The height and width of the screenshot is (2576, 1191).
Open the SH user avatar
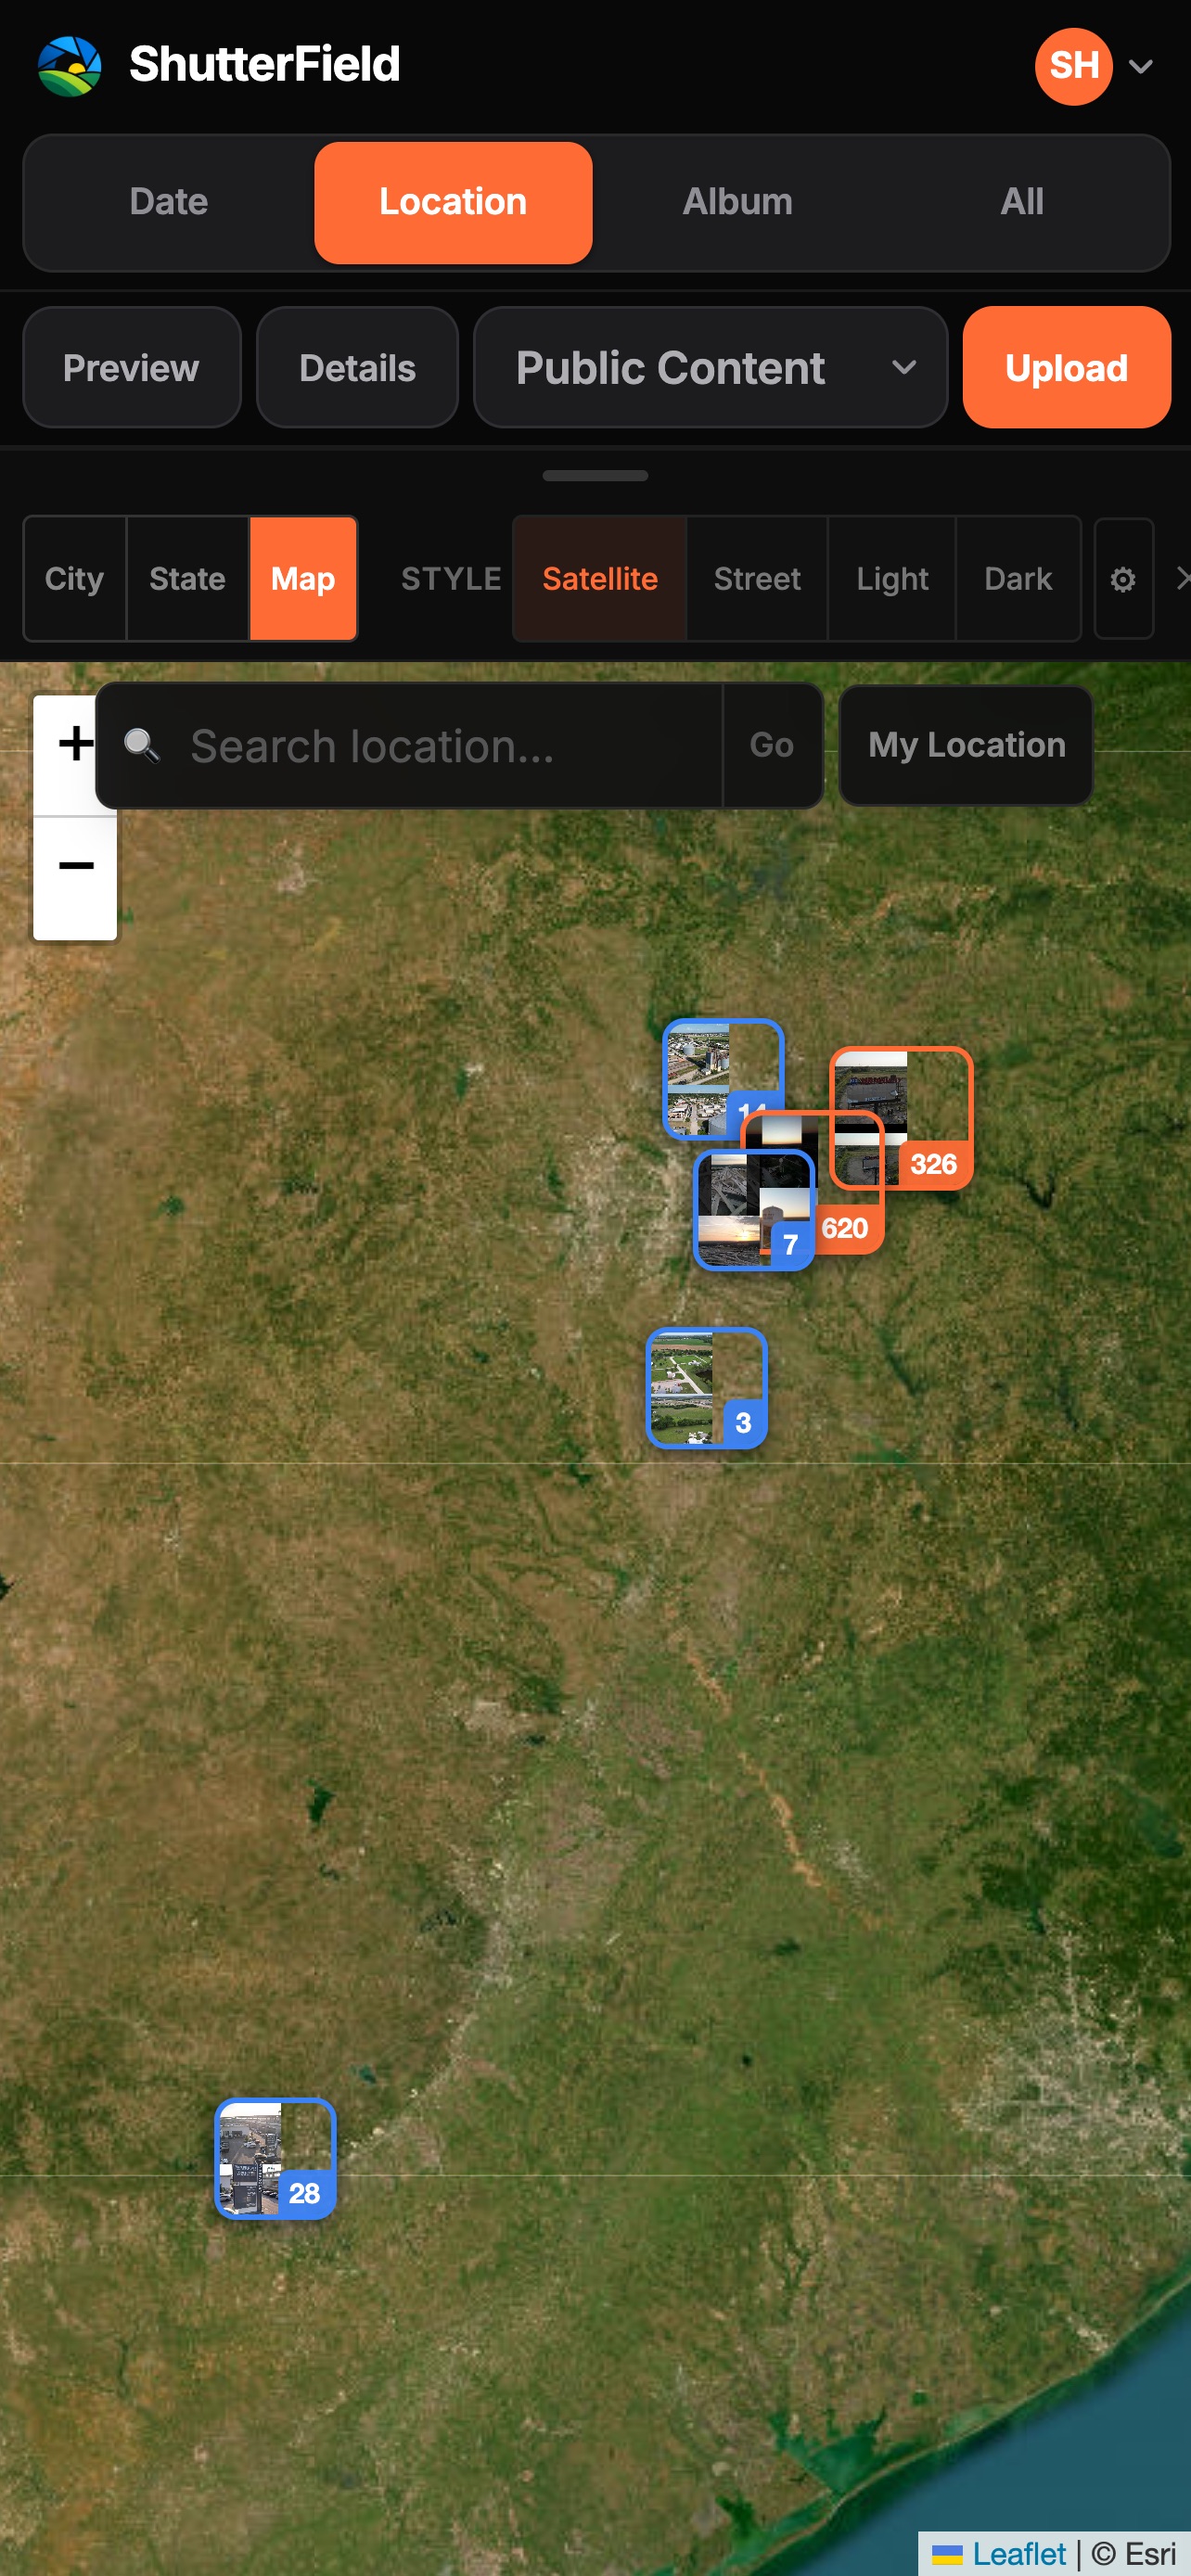point(1073,66)
